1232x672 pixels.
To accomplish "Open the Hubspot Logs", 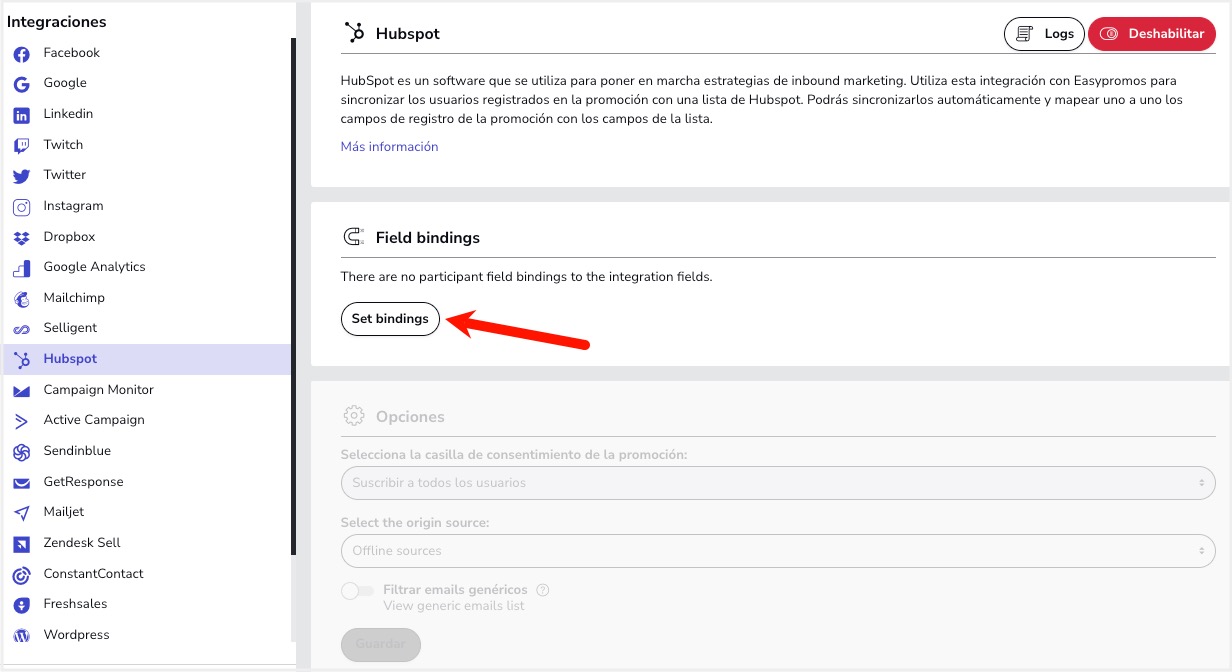I will [1044, 34].
